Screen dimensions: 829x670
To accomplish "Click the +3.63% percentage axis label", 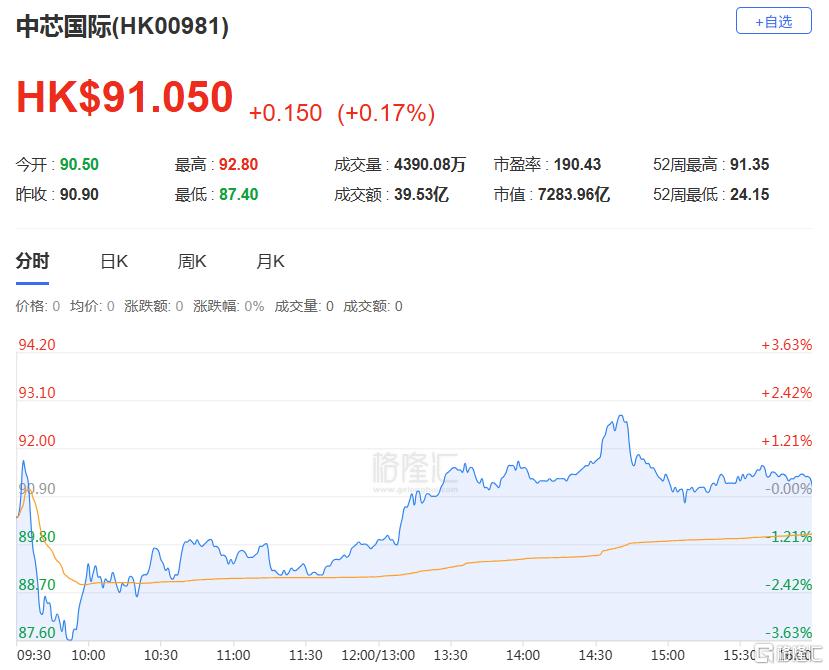I will point(786,345).
